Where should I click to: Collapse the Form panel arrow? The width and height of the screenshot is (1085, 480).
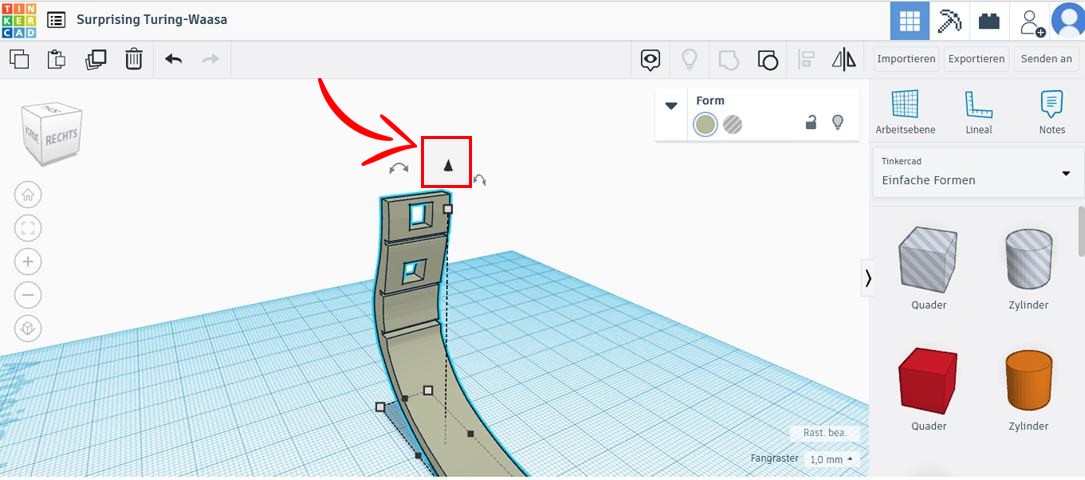click(x=672, y=105)
